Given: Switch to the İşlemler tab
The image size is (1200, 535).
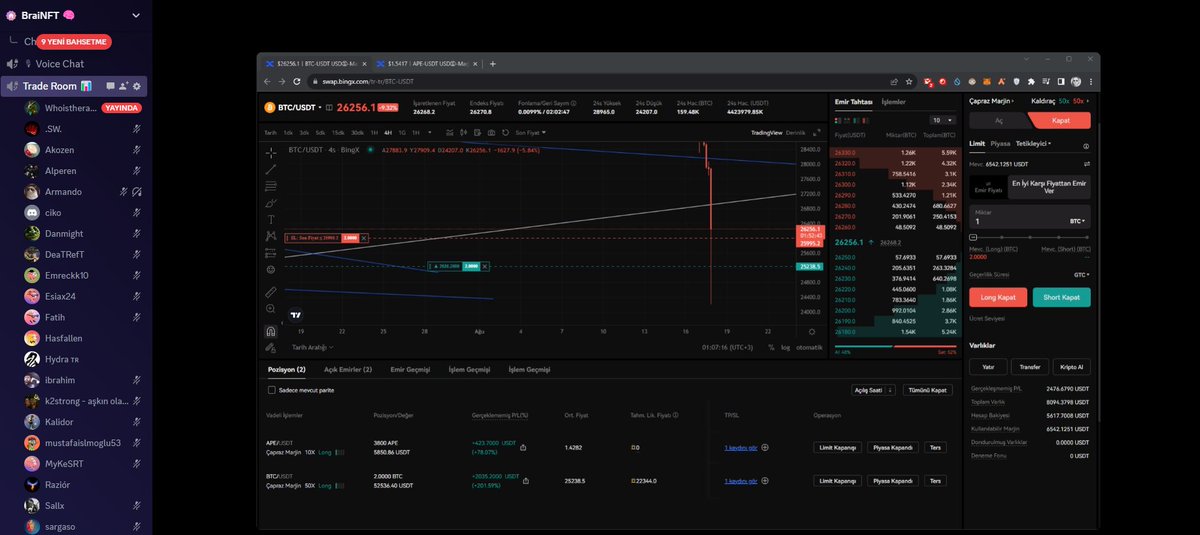Looking at the screenshot, I should (x=893, y=101).
